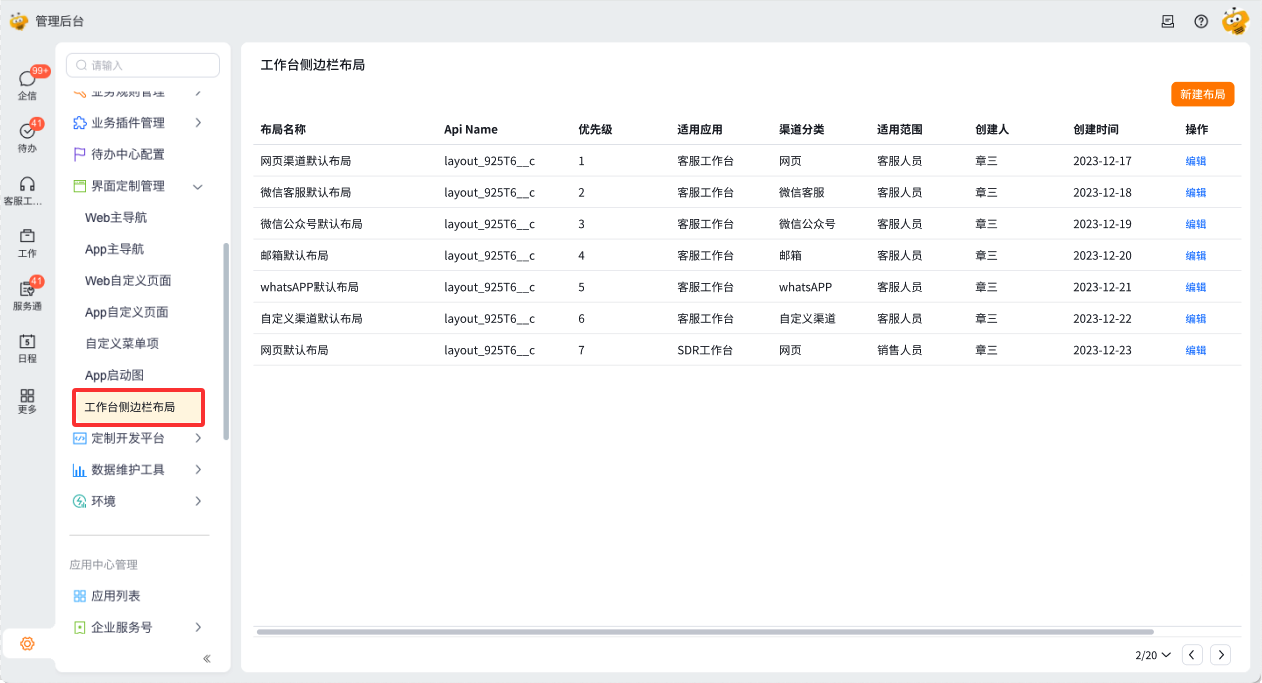The image size is (1262, 683).
Task: Open the 更多 apps grid icon
Action: pyautogui.click(x=26, y=400)
